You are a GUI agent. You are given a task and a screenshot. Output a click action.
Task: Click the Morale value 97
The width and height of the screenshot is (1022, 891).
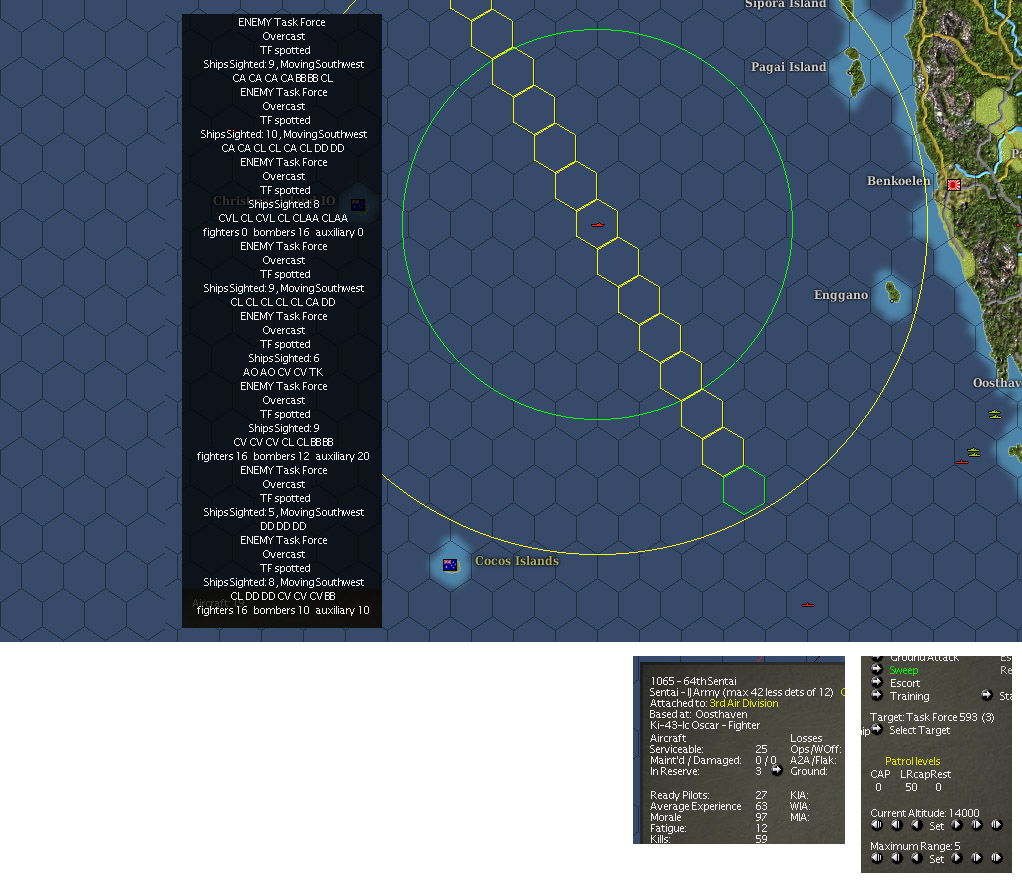761,817
